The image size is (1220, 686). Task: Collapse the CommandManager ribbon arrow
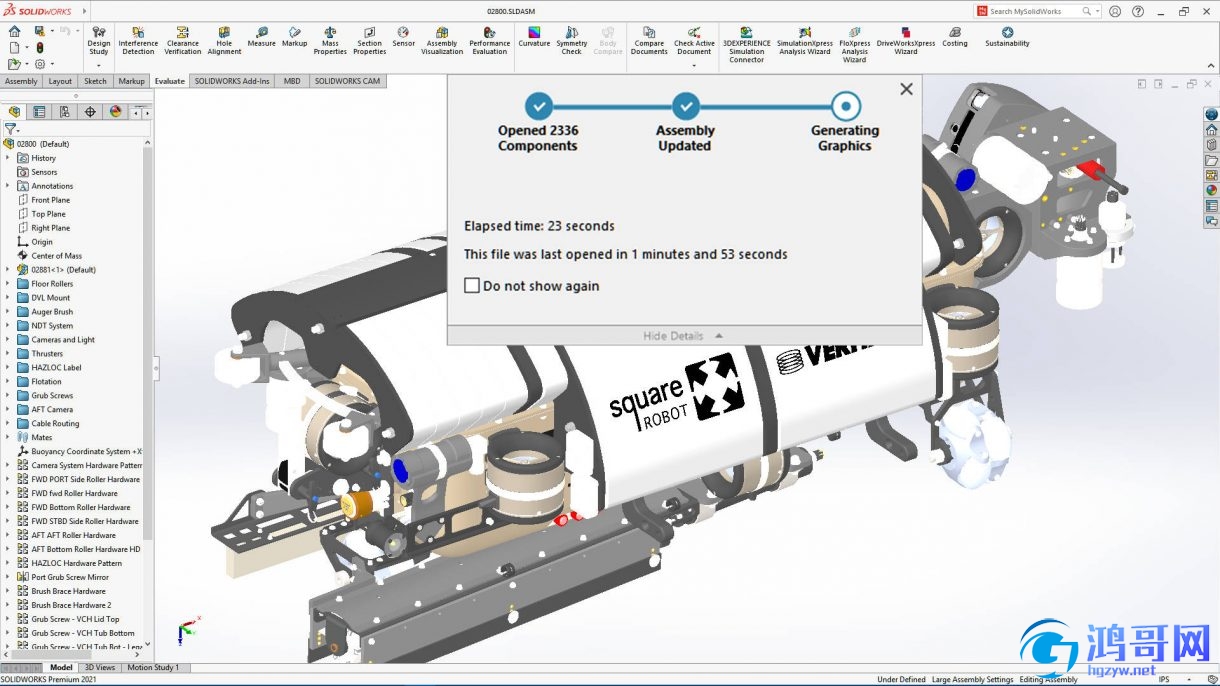click(x=1211, y=66)
